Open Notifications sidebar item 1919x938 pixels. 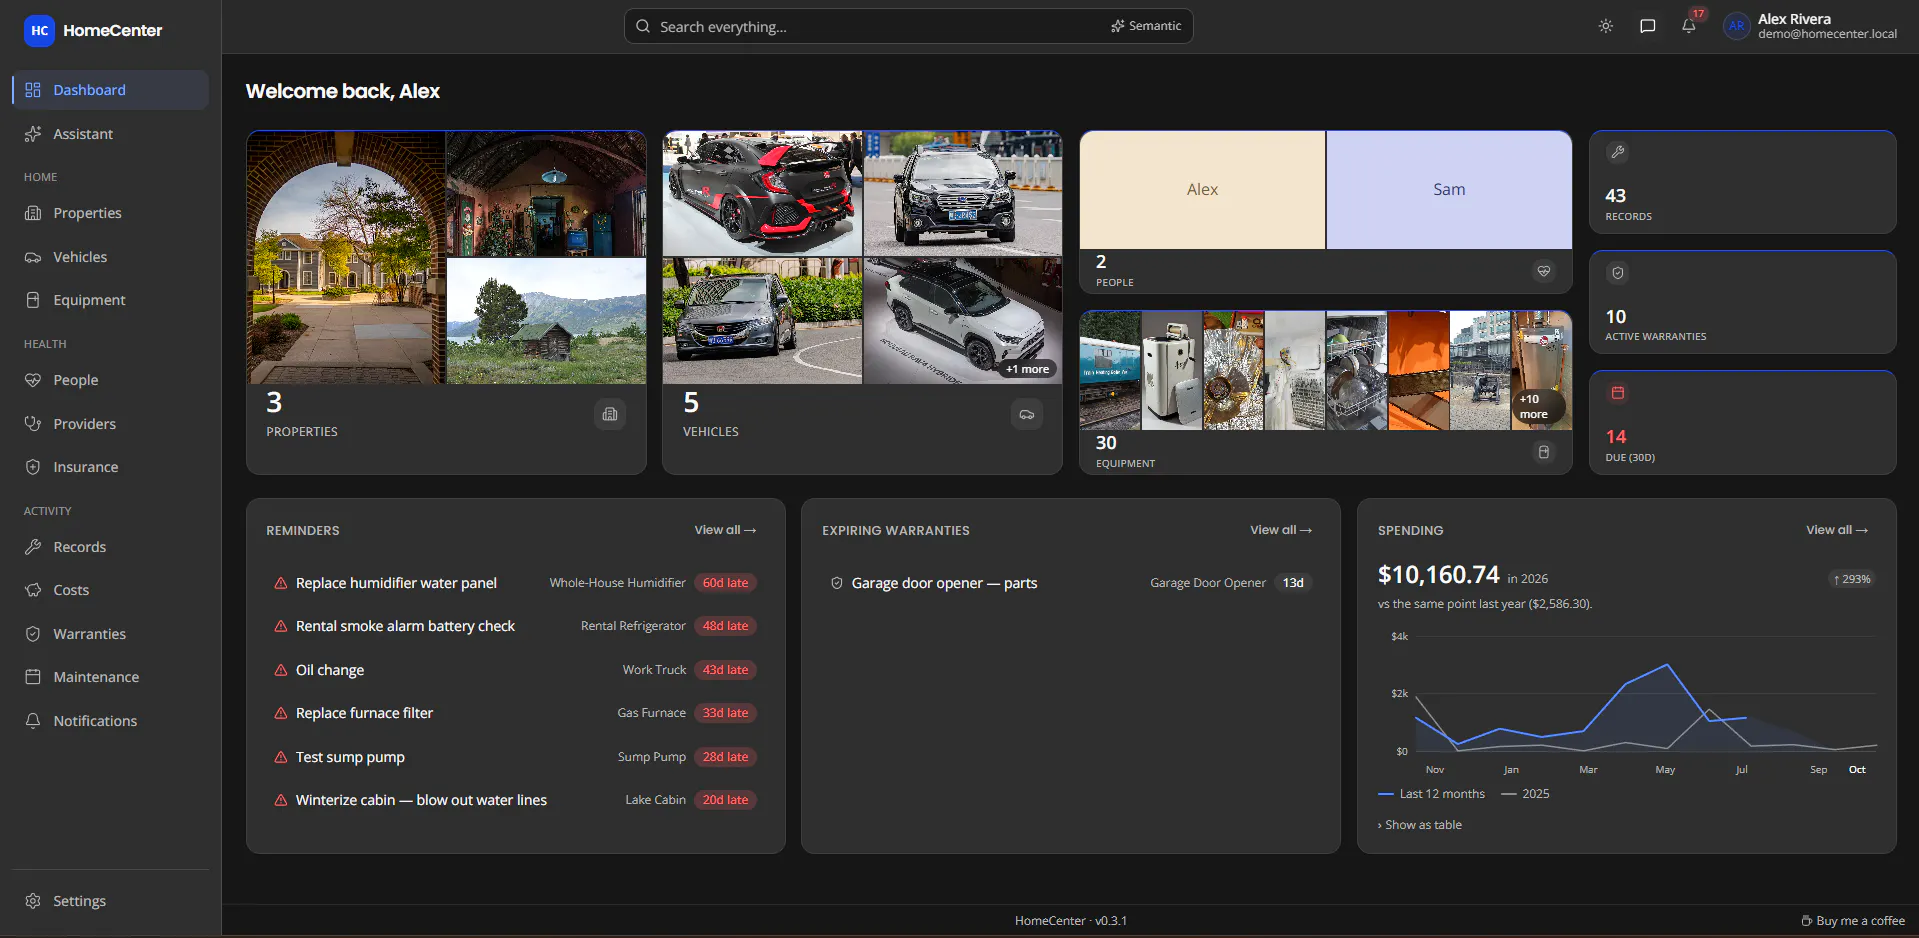point(110,721)
